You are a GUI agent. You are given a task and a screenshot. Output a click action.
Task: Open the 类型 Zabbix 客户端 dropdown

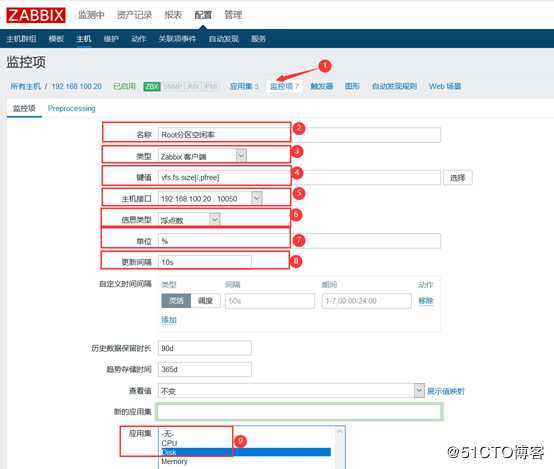[x=202, y=156]
